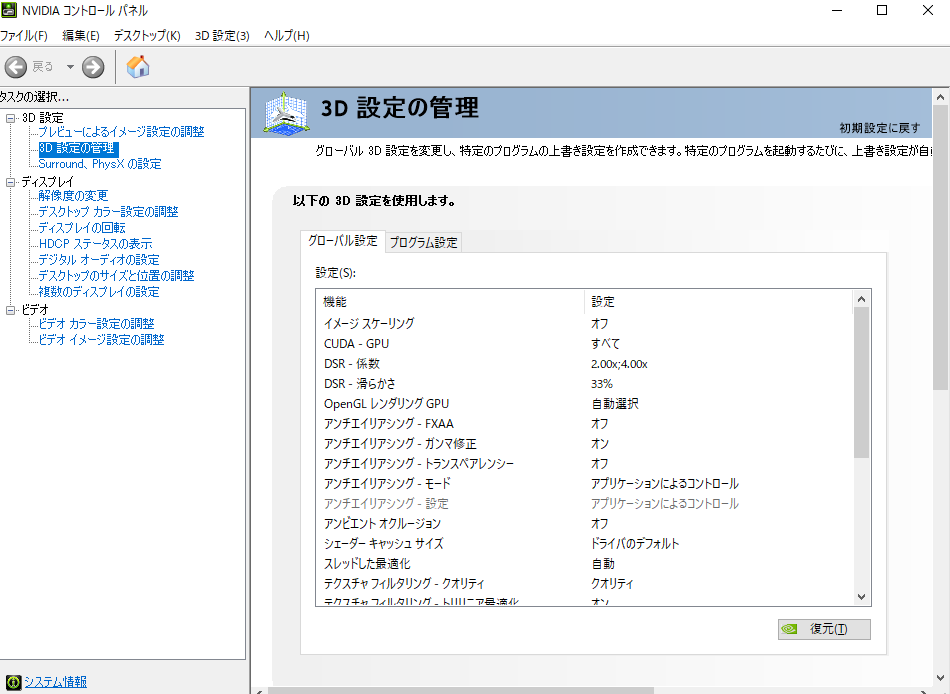Screen dimensions: 950x694
Task: Click the forward arrow navigation button
Action: tap(93, 67)
